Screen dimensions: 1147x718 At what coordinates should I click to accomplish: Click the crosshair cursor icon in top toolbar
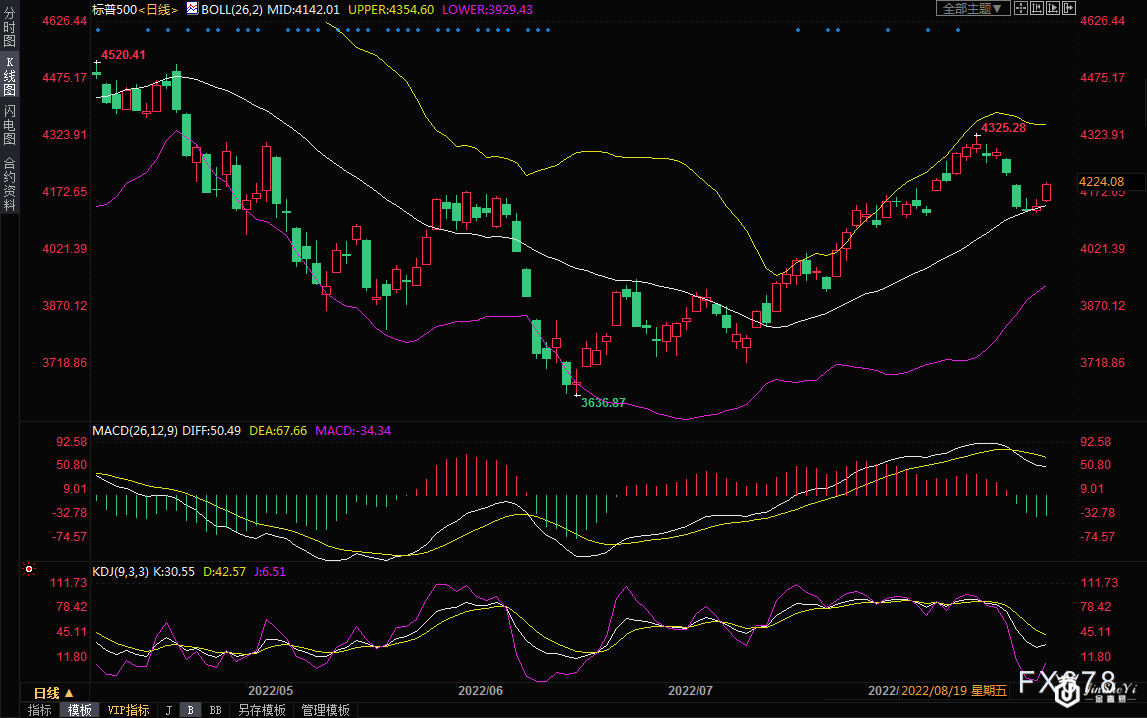click(x=1021, y=8)
